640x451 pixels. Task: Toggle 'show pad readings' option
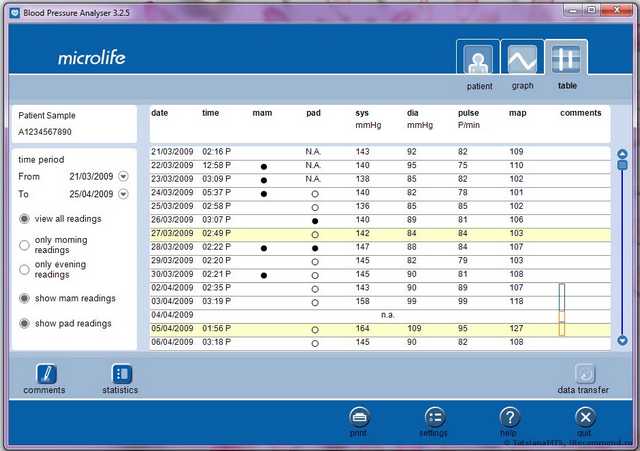(24, 323)
